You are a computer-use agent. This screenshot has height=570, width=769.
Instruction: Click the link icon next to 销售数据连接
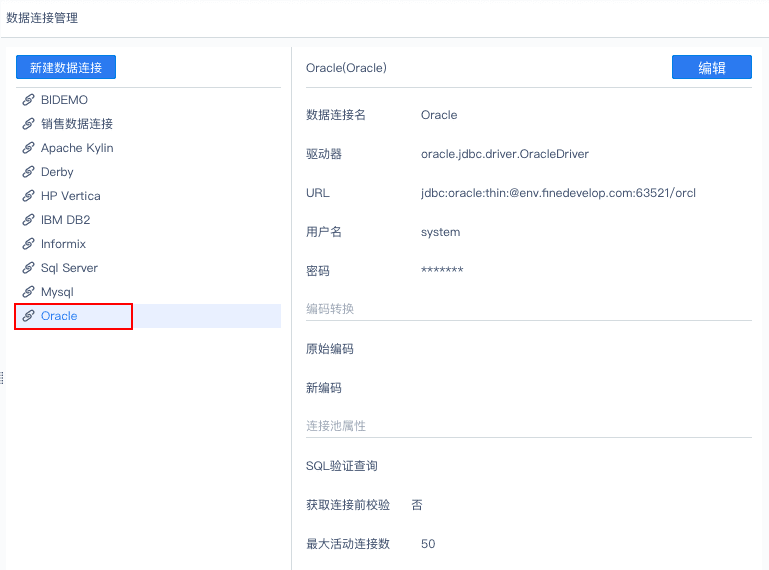(x=28, y=124)
